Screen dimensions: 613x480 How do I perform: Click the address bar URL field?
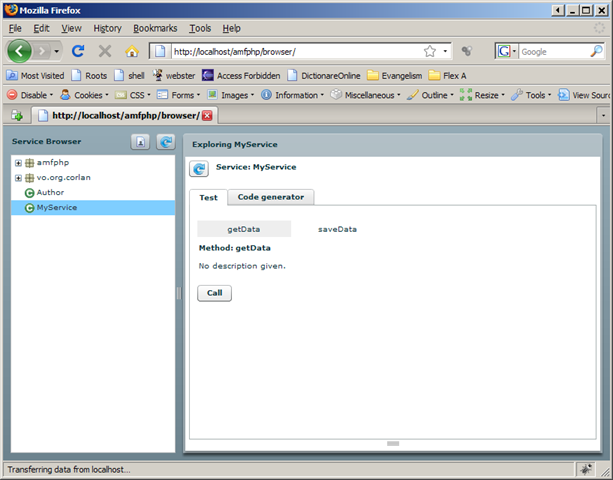(x=296, y=52)
